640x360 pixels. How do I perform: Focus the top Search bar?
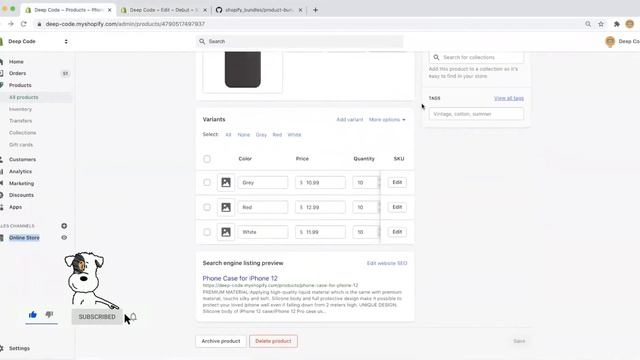pos(299,41)
